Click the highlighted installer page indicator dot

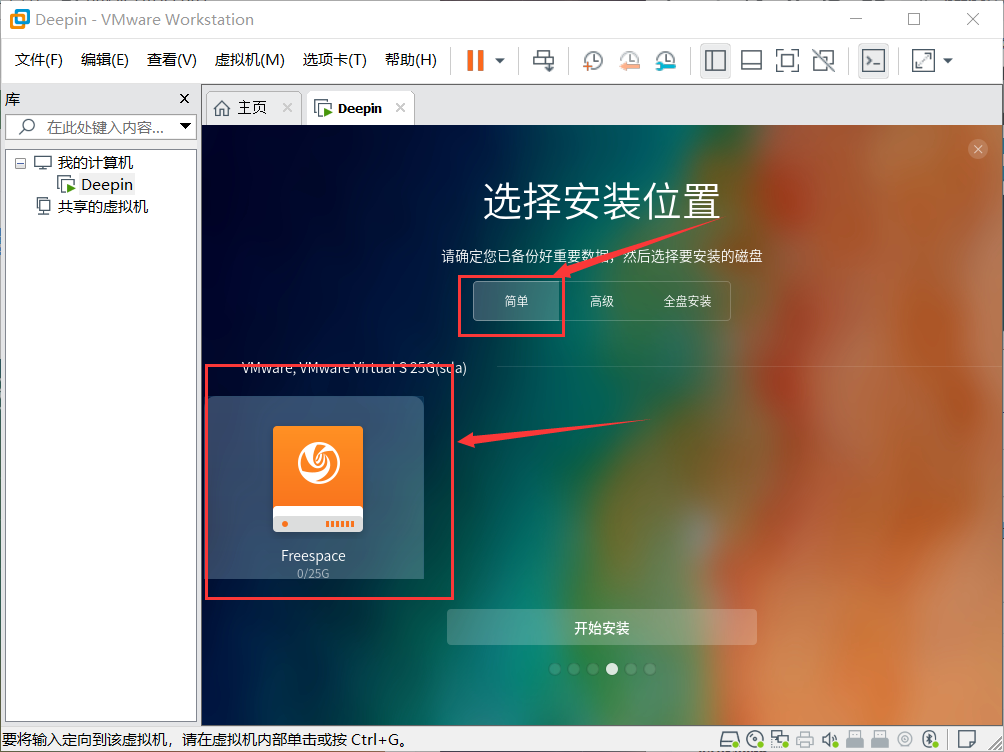pos(612,669)
